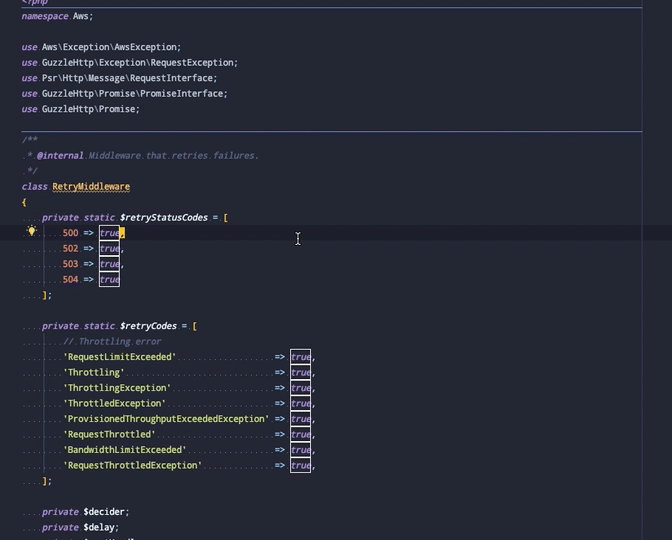Click closing bracket of $retryCodes array
Screen dimensions: 672x540
click(45, 481)
